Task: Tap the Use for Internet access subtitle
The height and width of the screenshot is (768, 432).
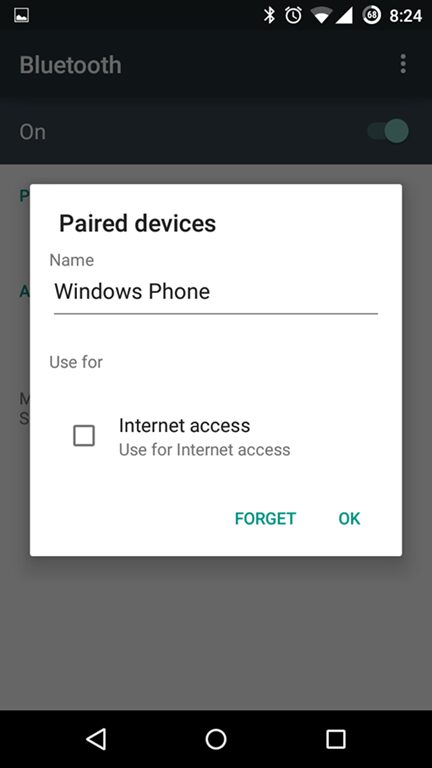Action: click(x=205, y=450)
